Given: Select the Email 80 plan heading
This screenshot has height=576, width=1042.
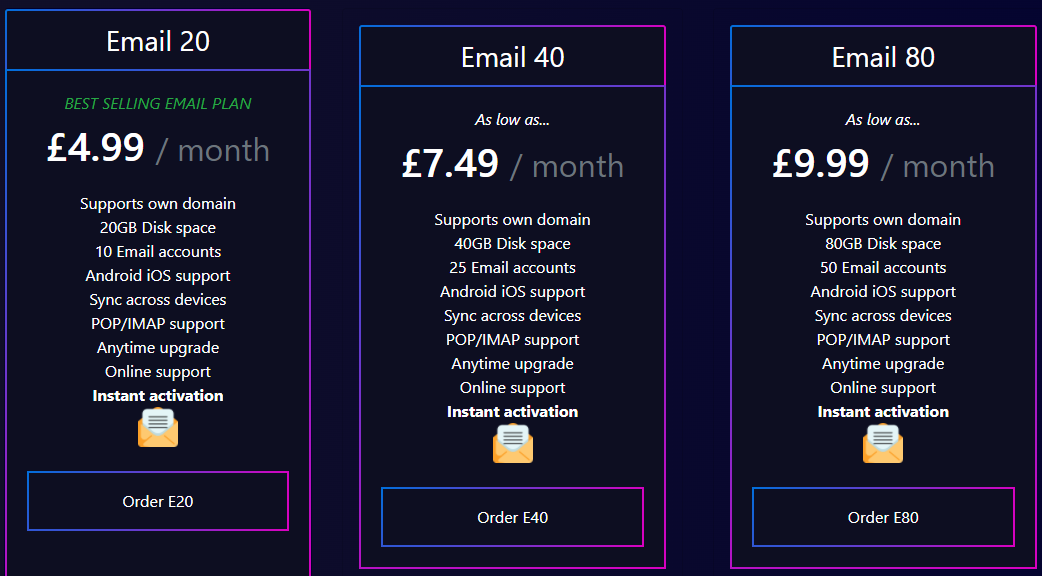Looking at the screenshot, I should click(x=883, y=57).
